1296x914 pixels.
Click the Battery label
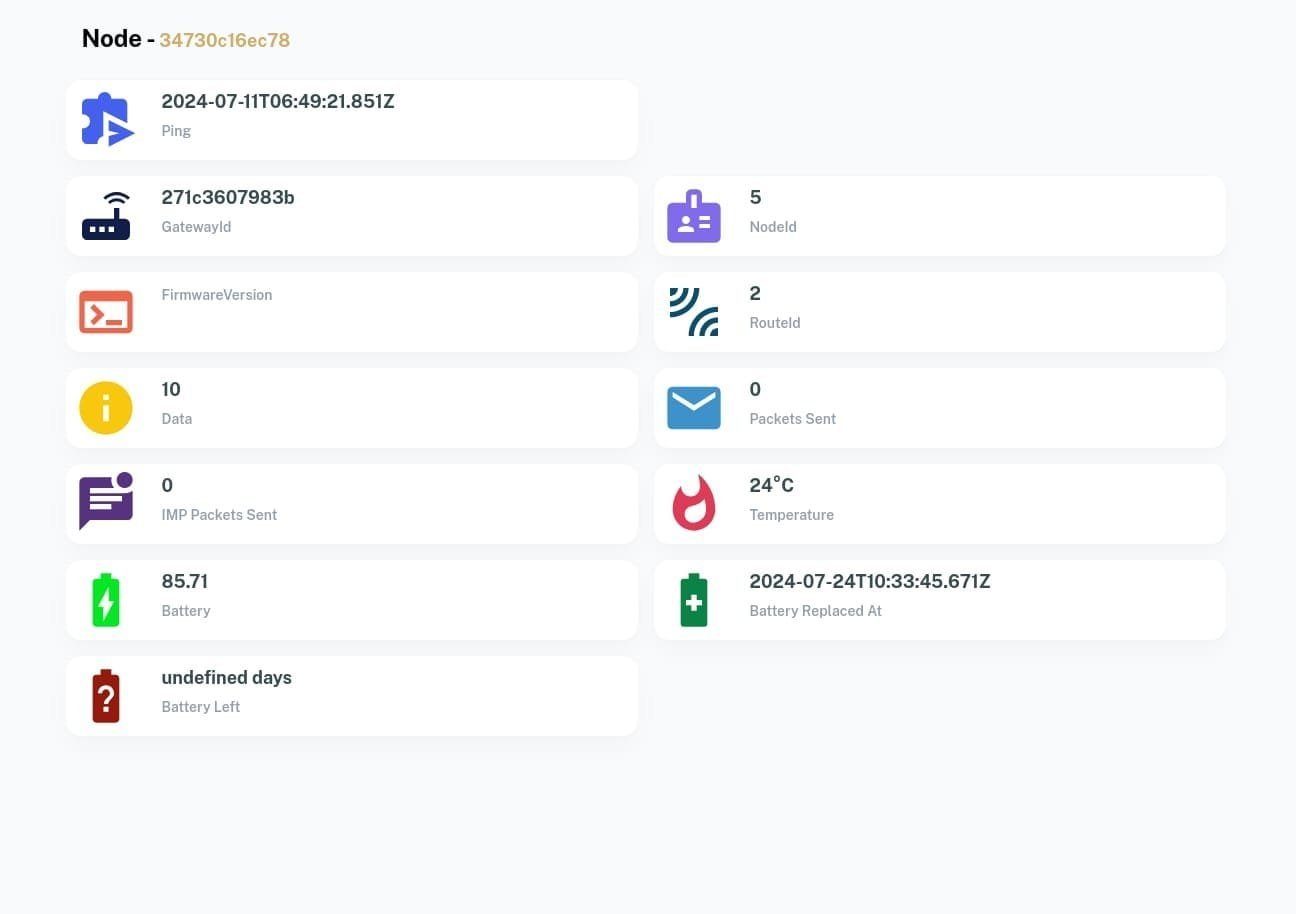point(186,611)
